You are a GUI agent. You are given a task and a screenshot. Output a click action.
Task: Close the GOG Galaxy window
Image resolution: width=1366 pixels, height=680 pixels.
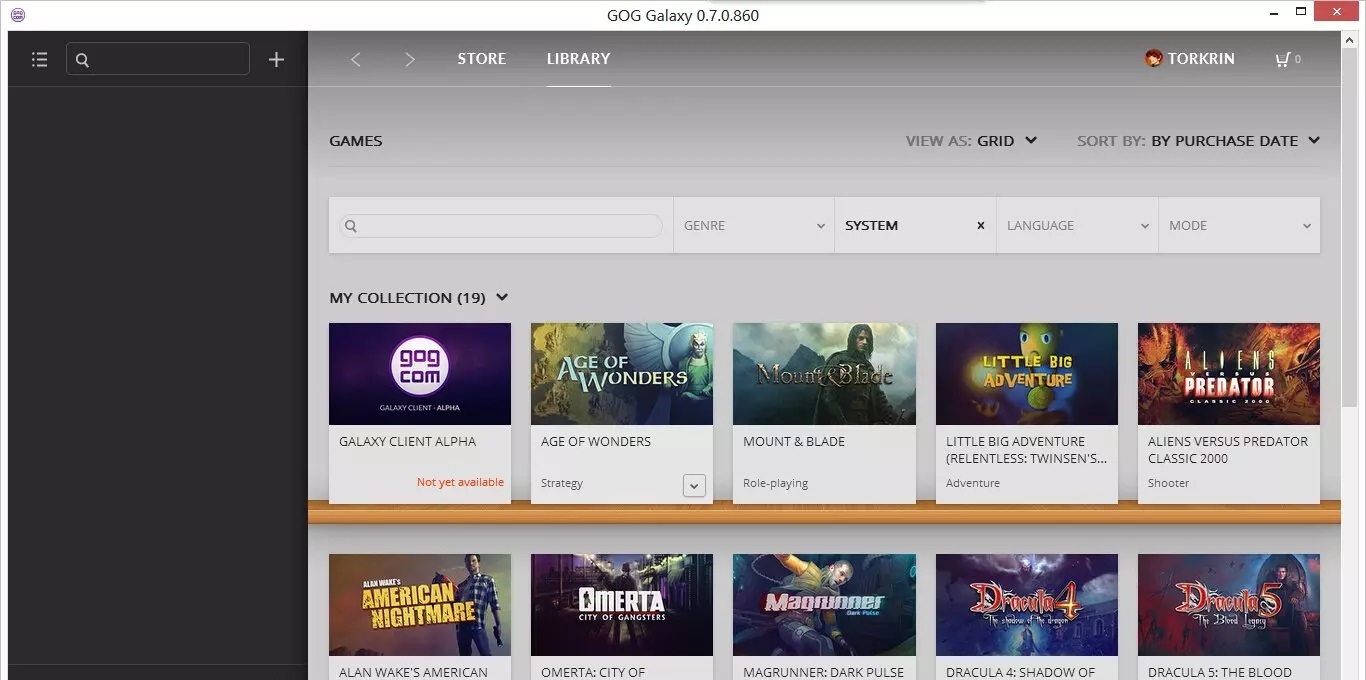[1338, 12]
